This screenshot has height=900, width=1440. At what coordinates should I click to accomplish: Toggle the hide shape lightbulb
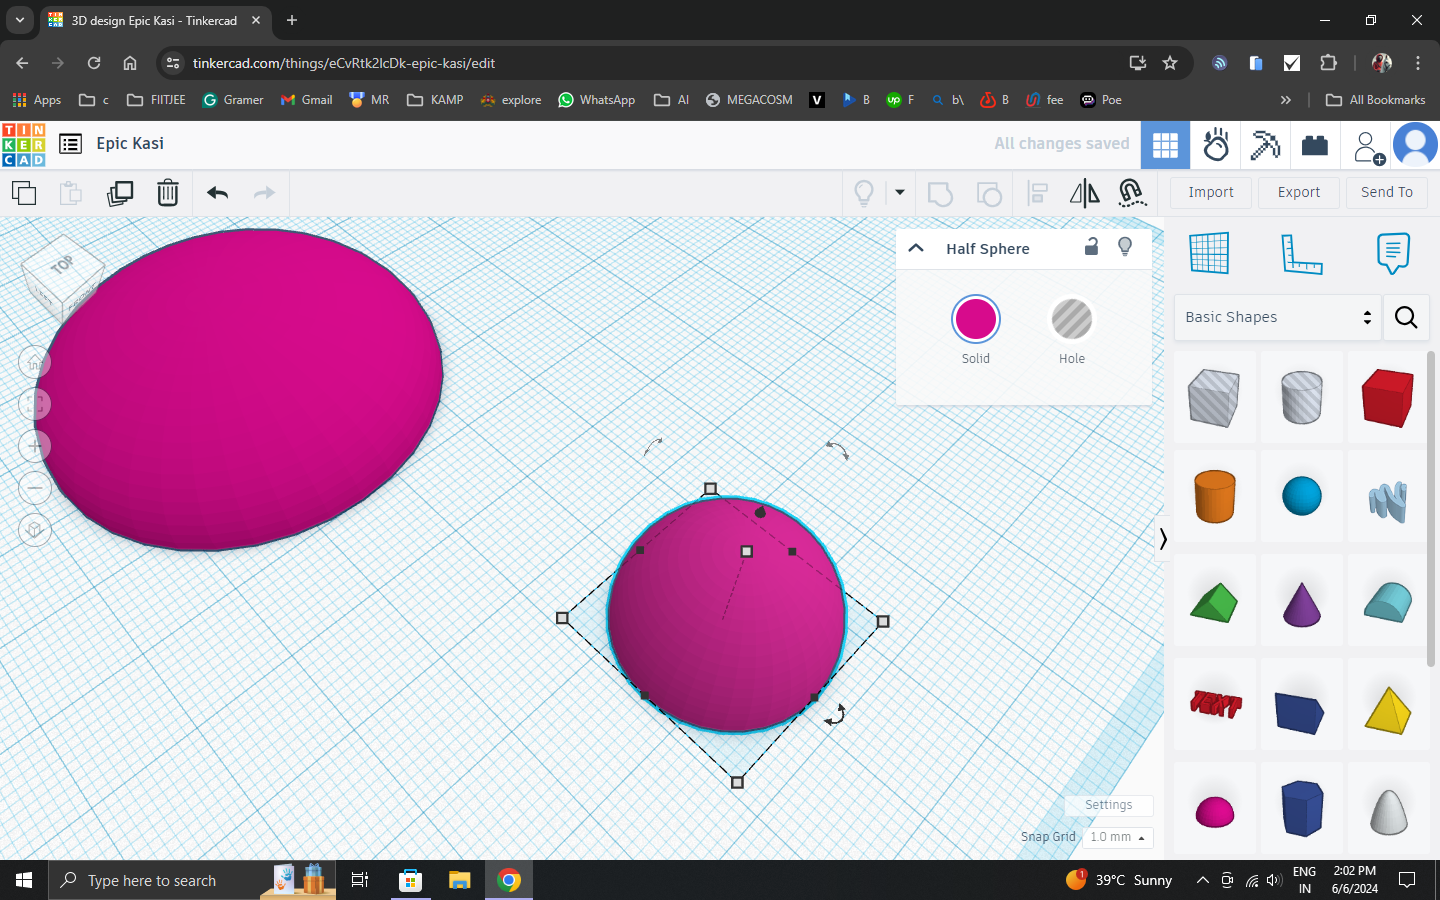tap(1125, 247)
